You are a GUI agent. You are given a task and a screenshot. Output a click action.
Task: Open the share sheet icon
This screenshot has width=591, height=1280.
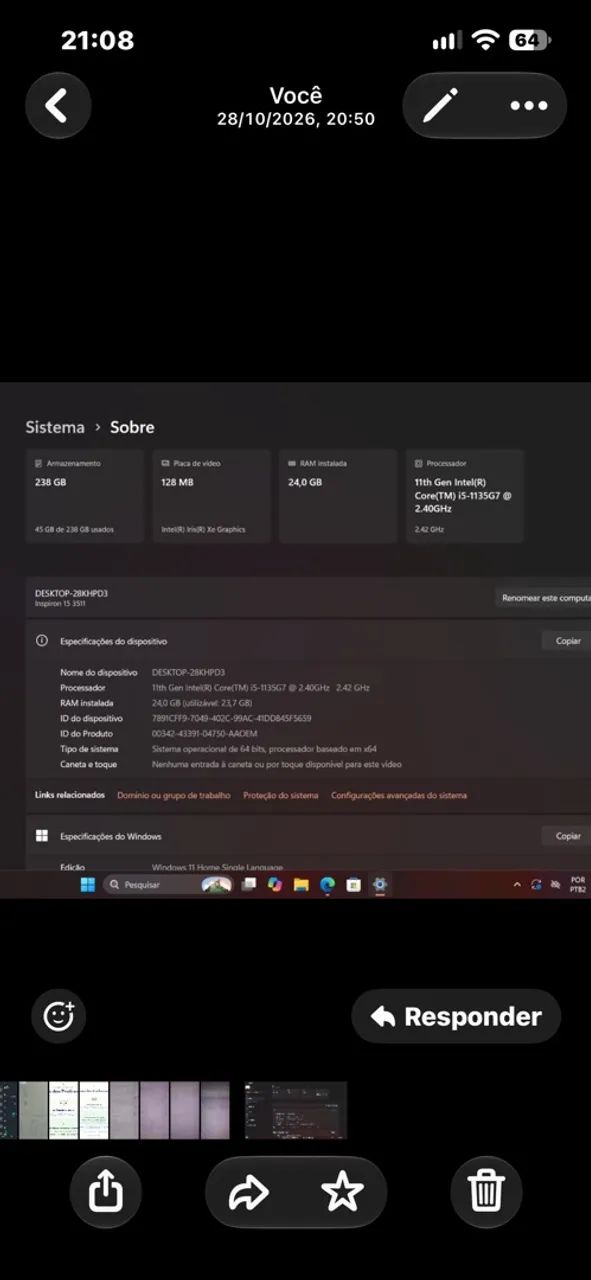106,1192
